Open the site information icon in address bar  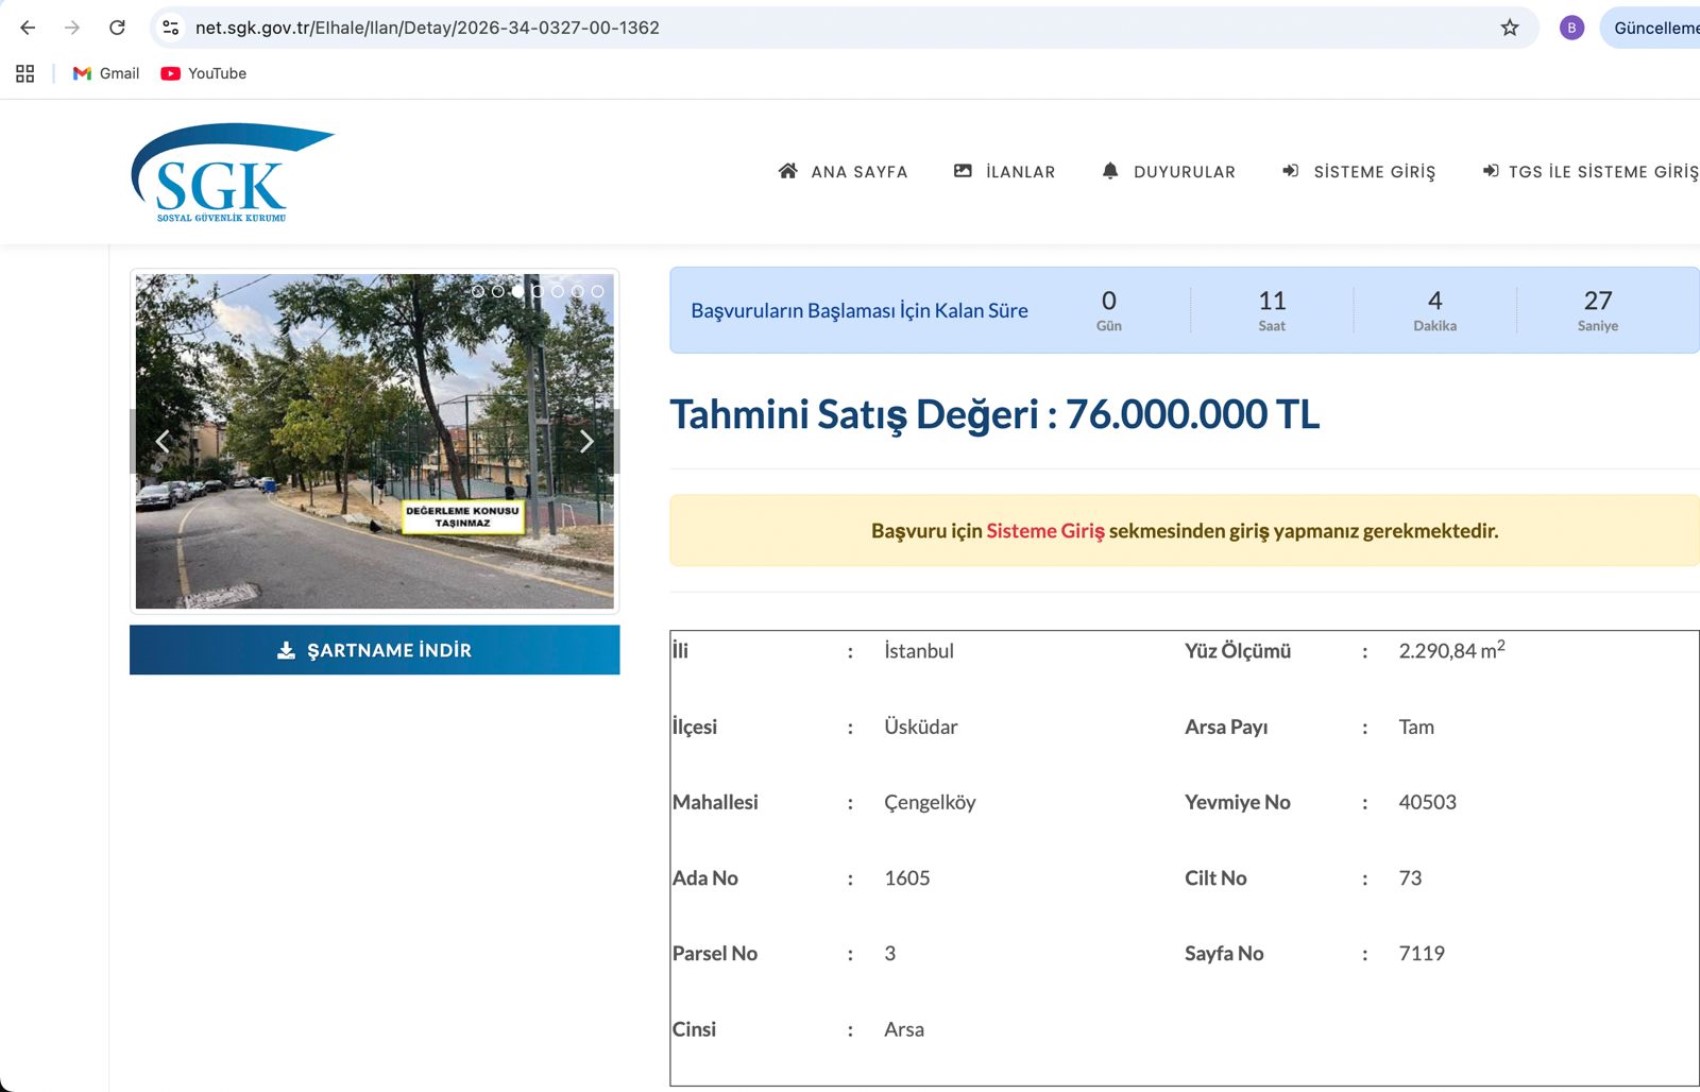click(x=171, y=28)
